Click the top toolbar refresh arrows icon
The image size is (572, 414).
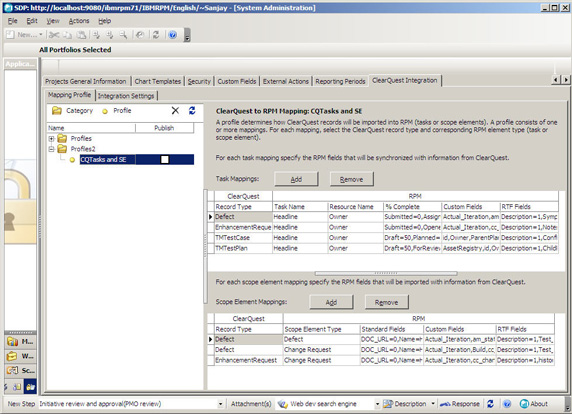[156, 35]
